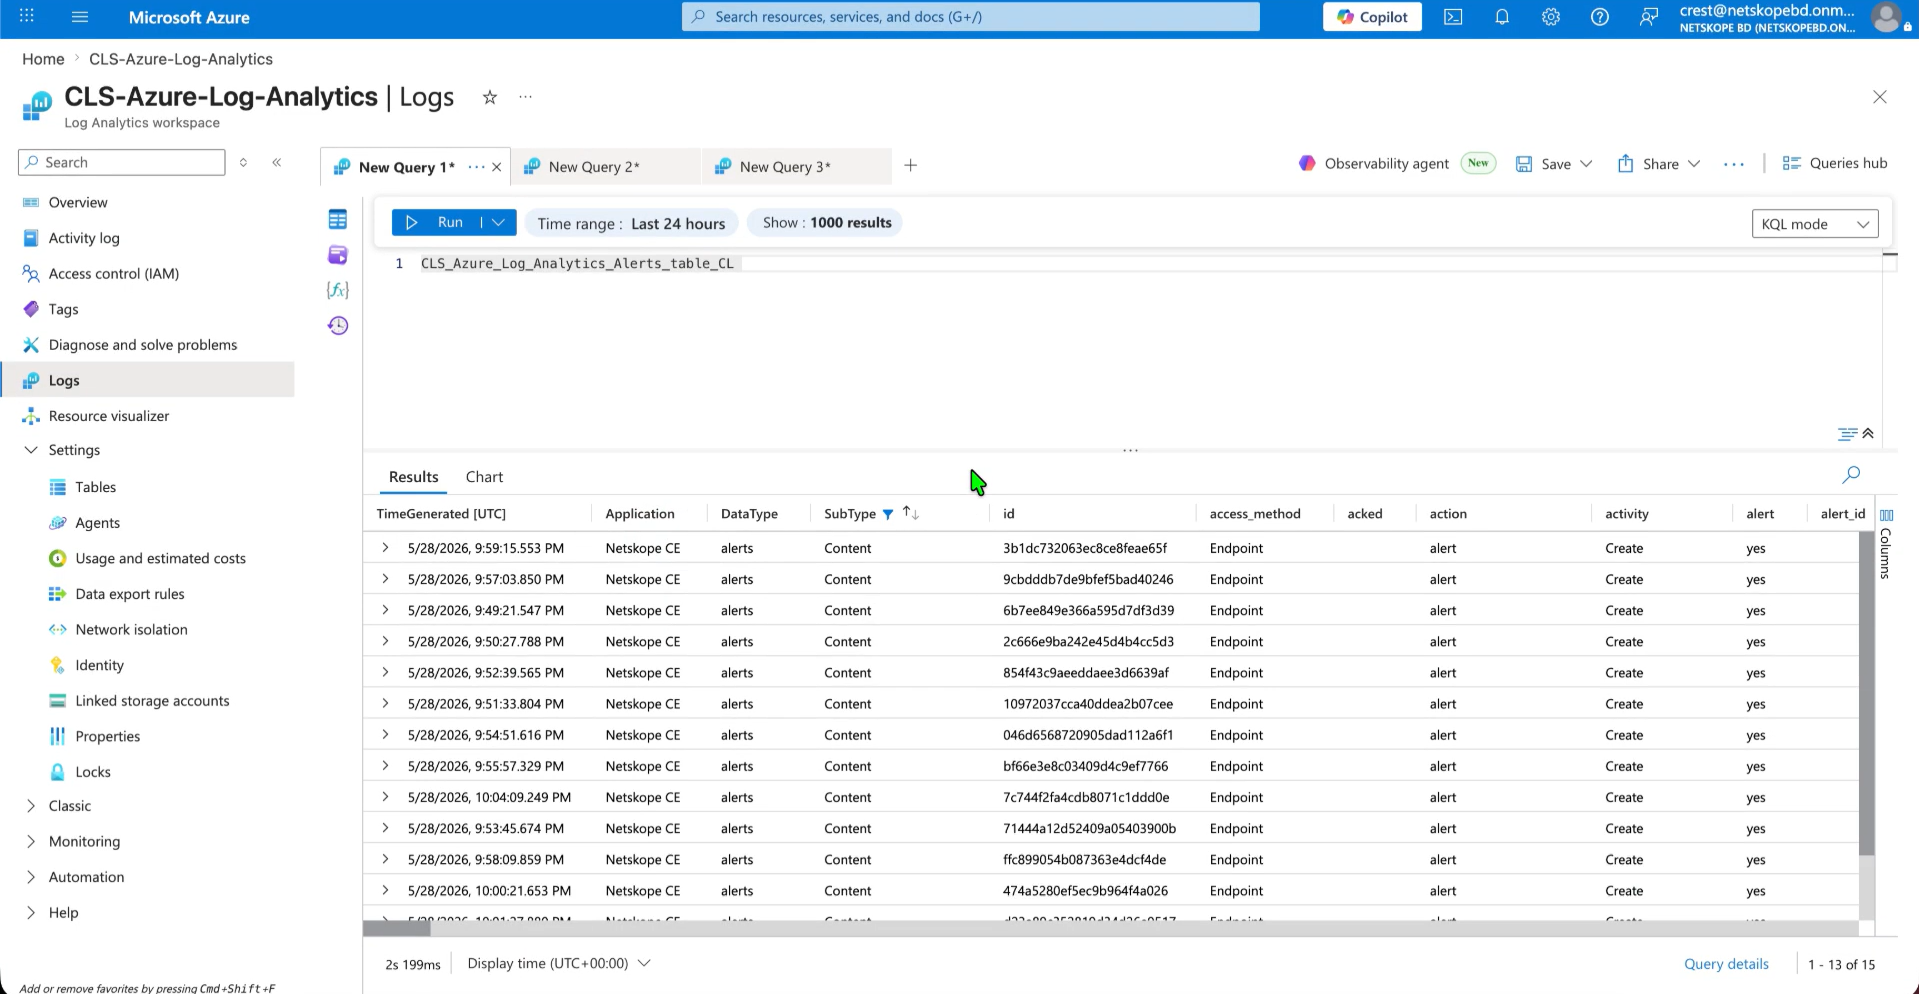Open New Query 1 tab options ellipsis

click(x=476, y=167)
